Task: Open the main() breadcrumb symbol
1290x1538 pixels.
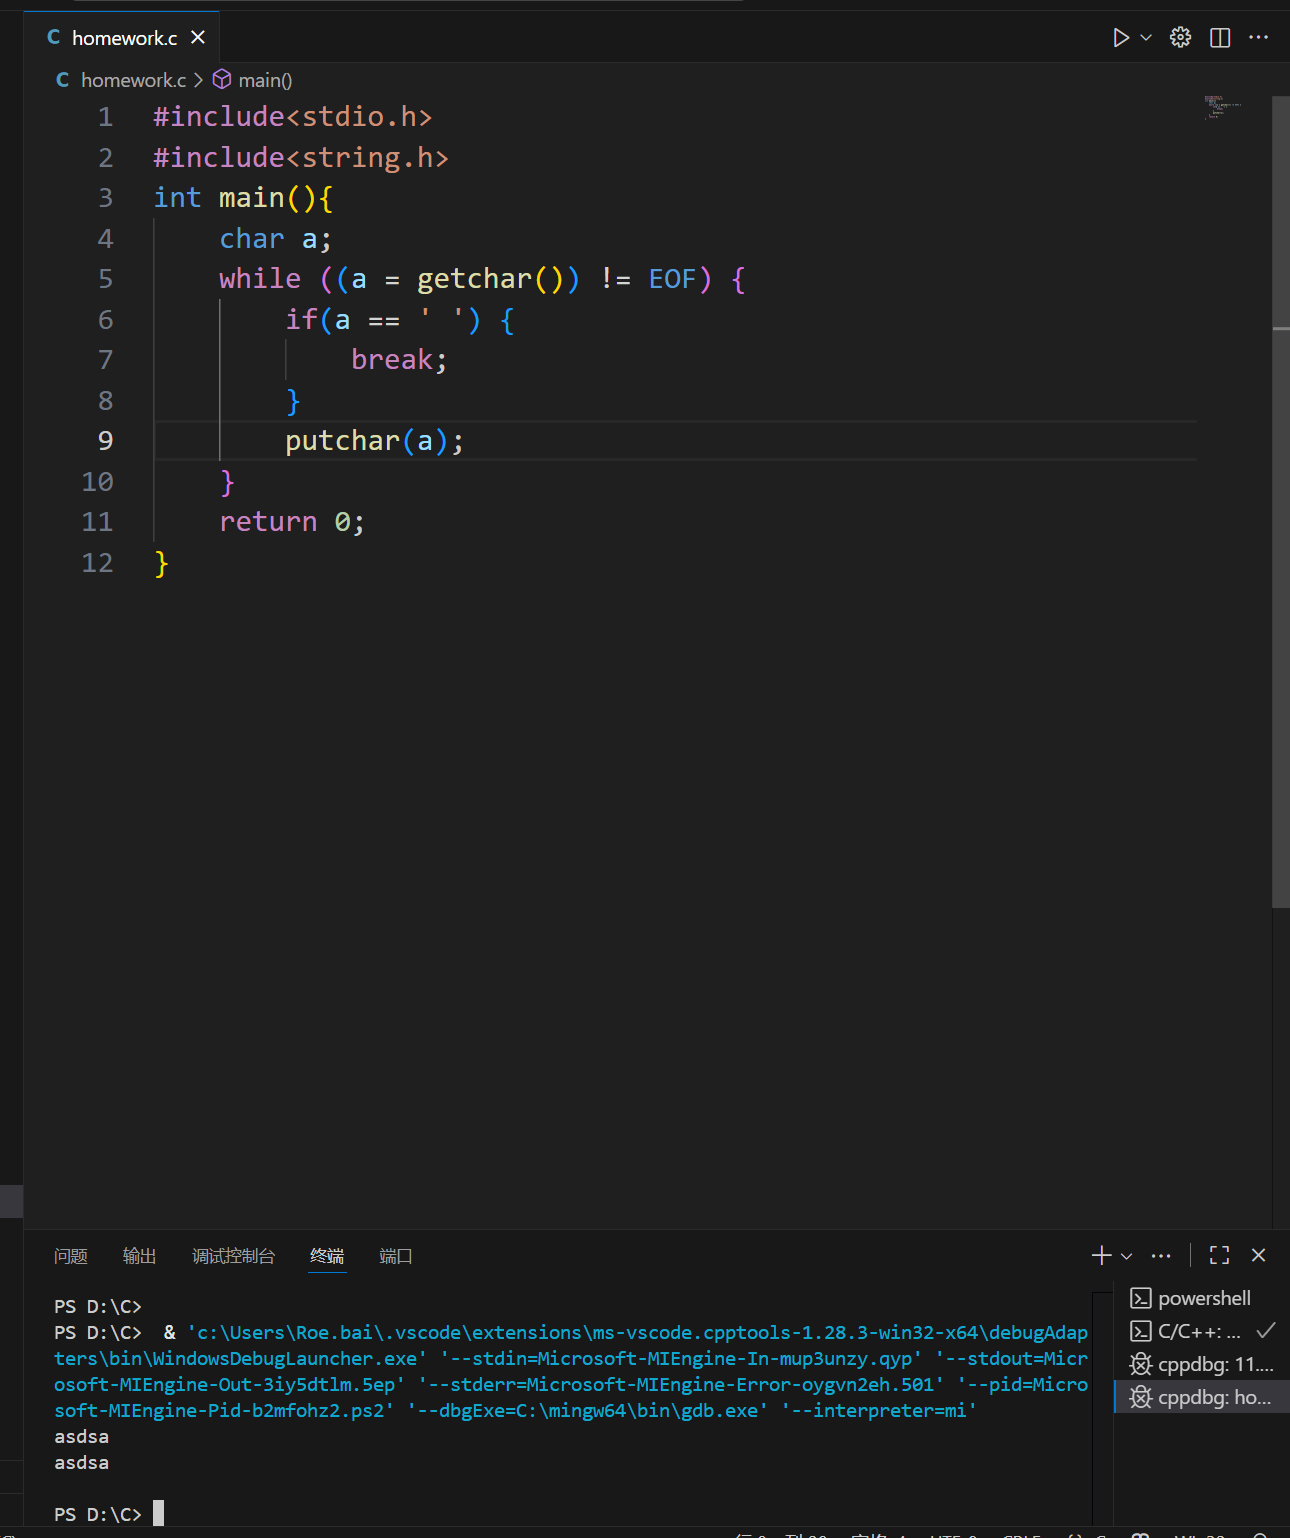Action: 253,80
